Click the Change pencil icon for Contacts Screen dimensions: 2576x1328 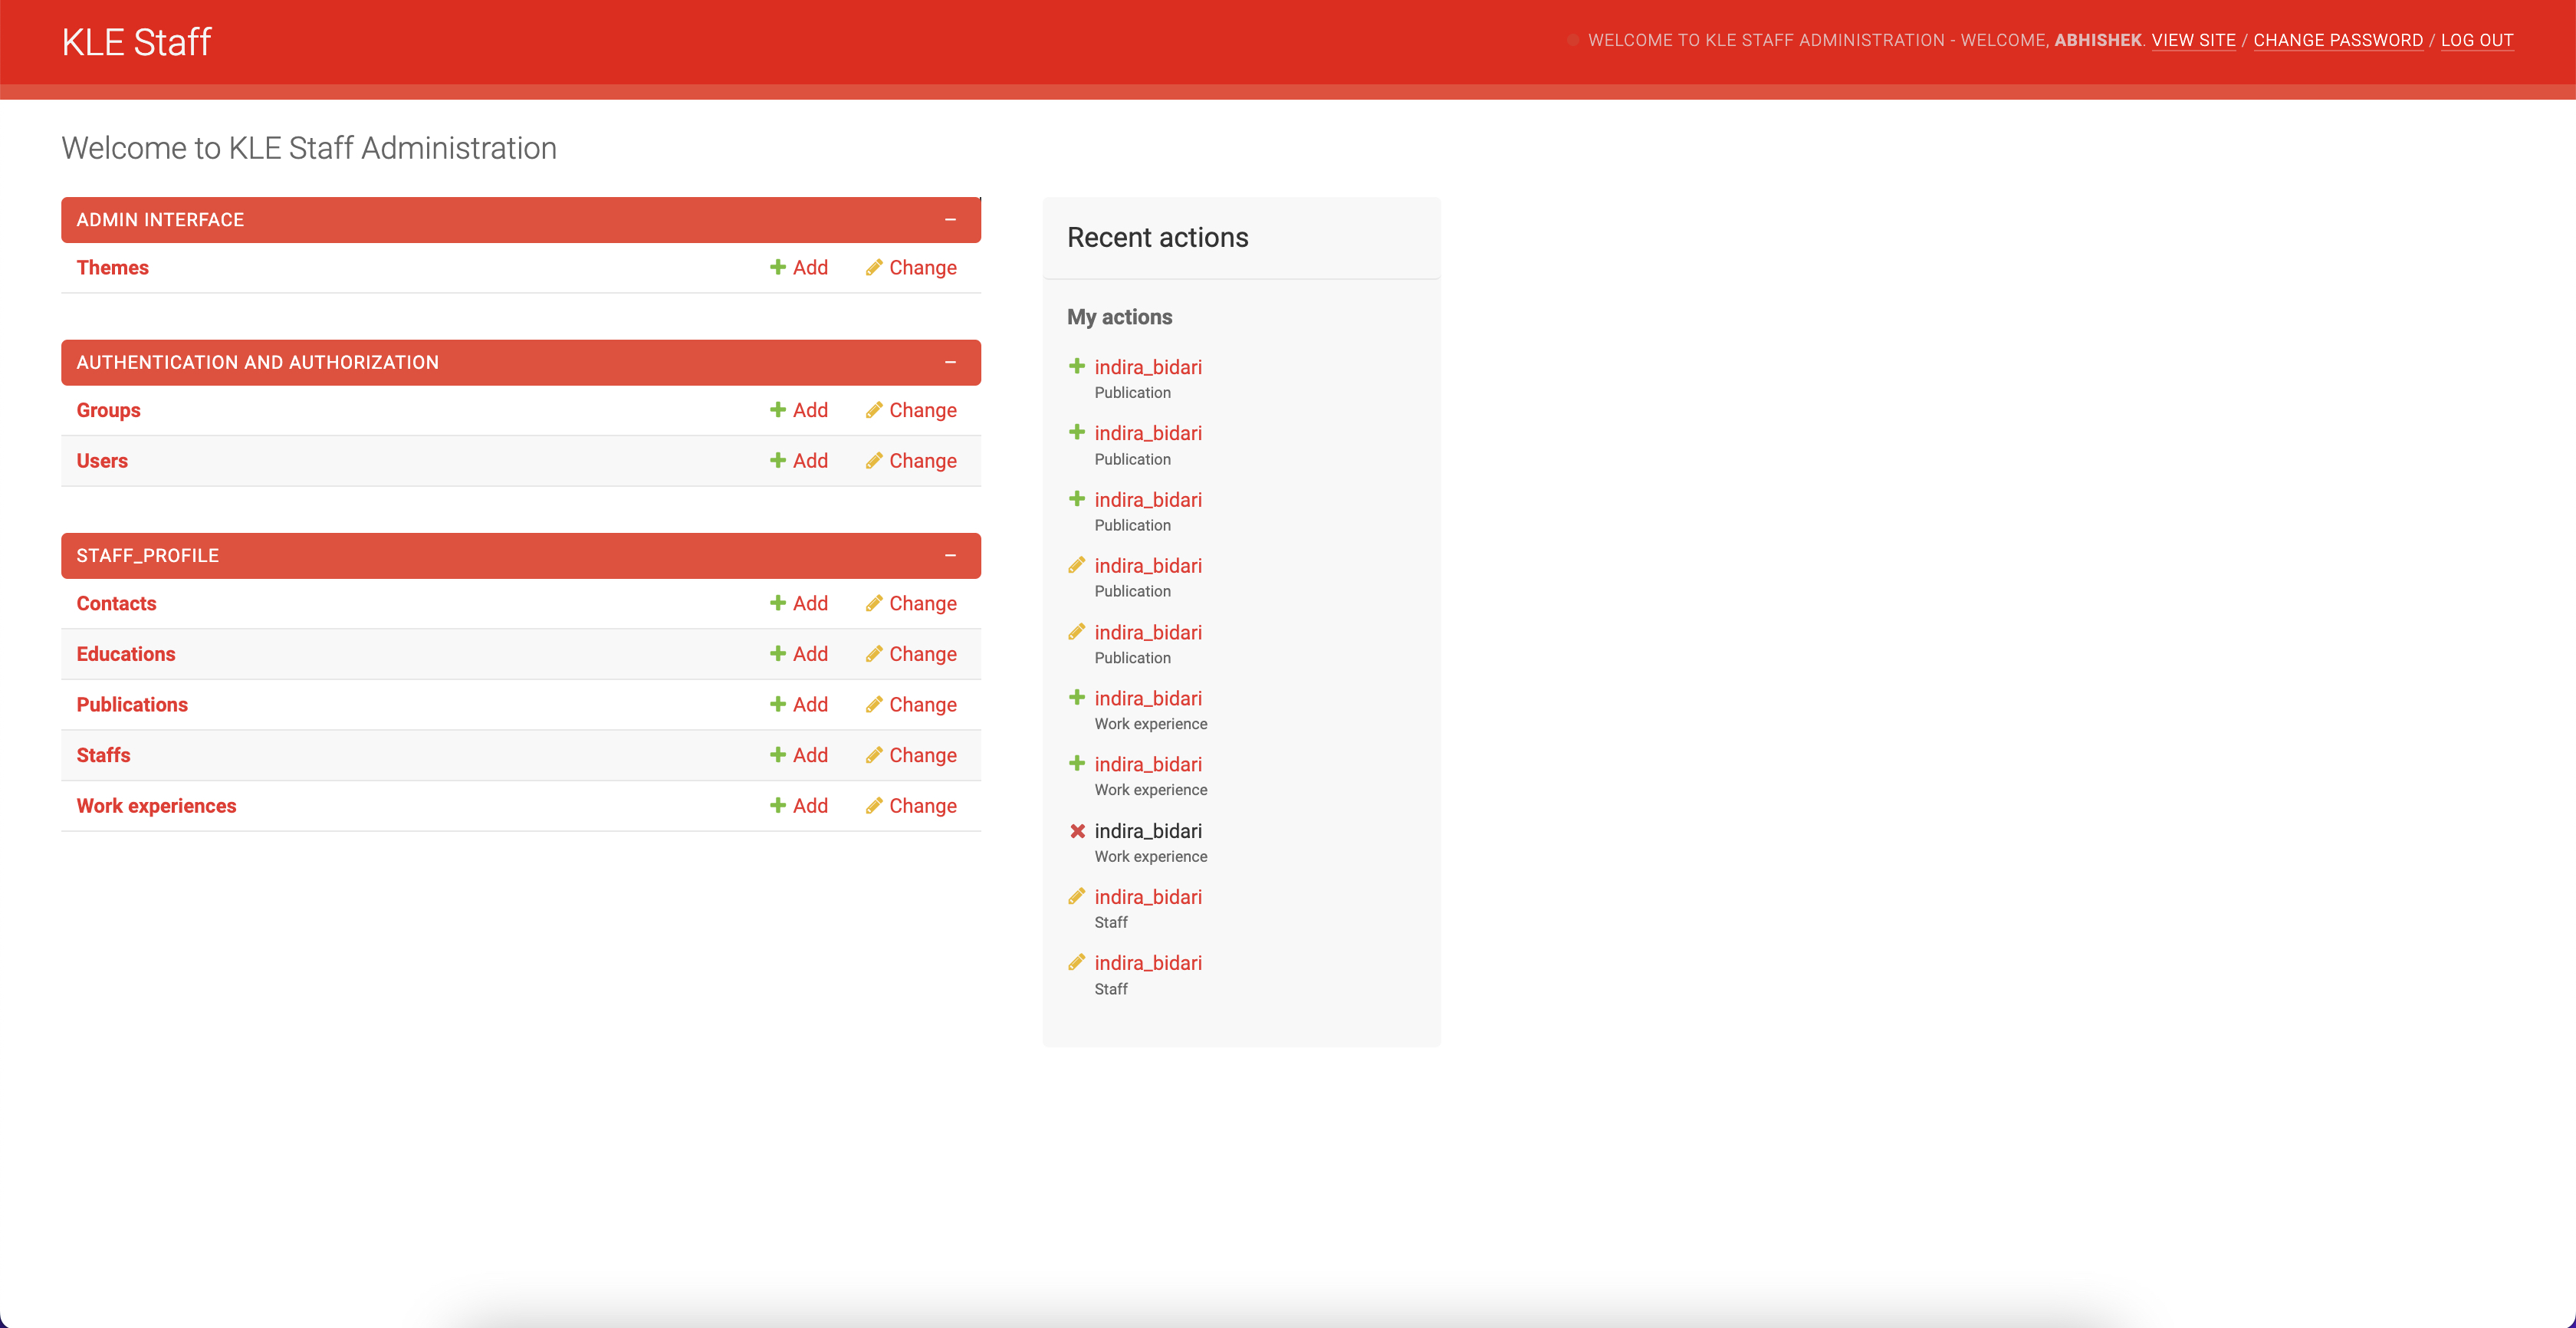[873, 603]
